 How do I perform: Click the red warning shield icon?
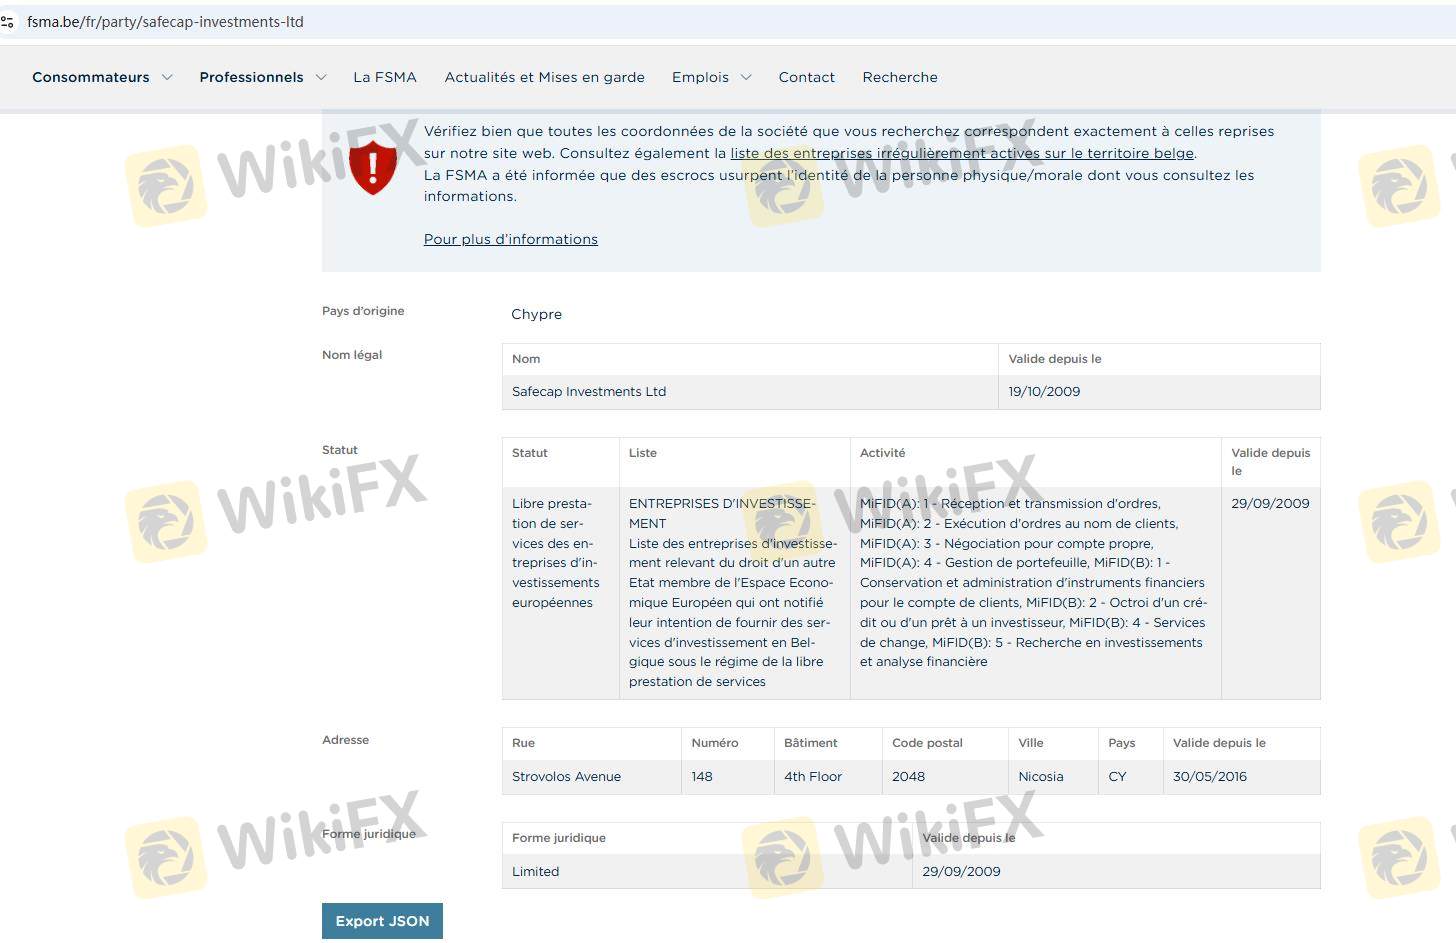click(373, 167)
